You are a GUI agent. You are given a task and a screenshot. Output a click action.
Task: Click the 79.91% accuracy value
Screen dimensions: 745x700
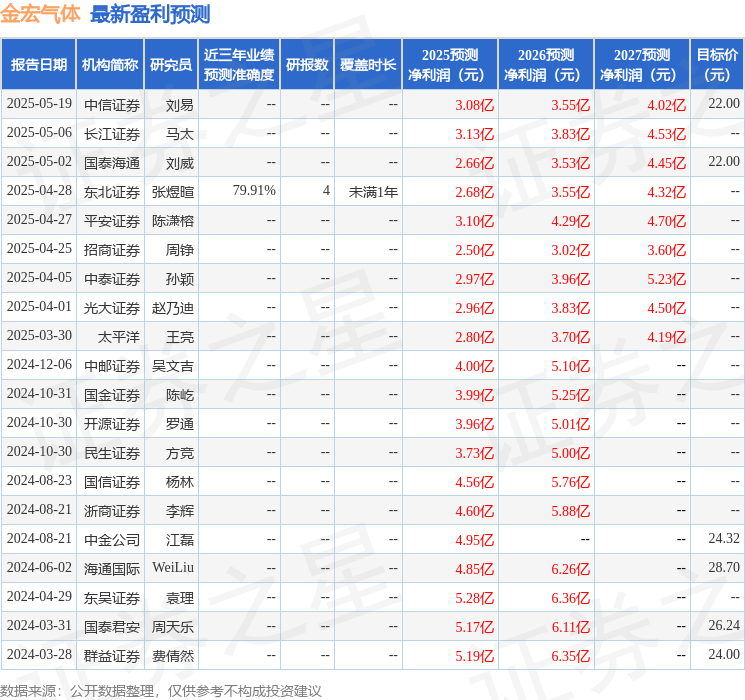point(254,191)
